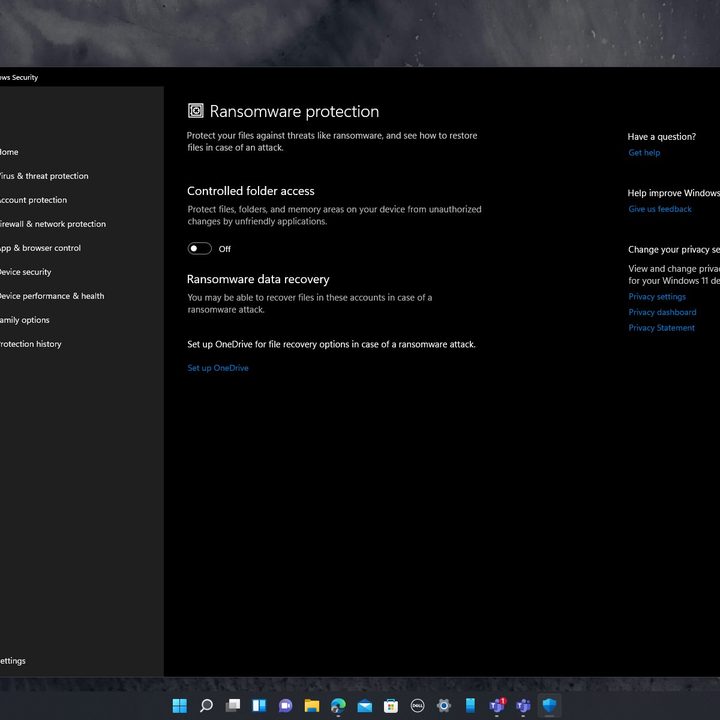Open the Your Phone taskbar app
Screen dimensions: 720x720
[x=470, y=705]
